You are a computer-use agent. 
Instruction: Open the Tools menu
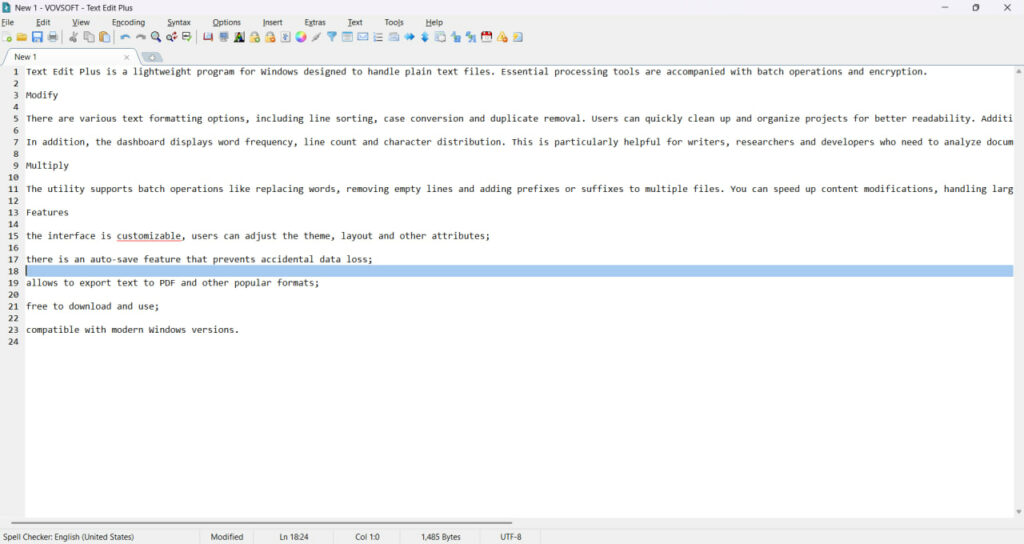point(394,22)
